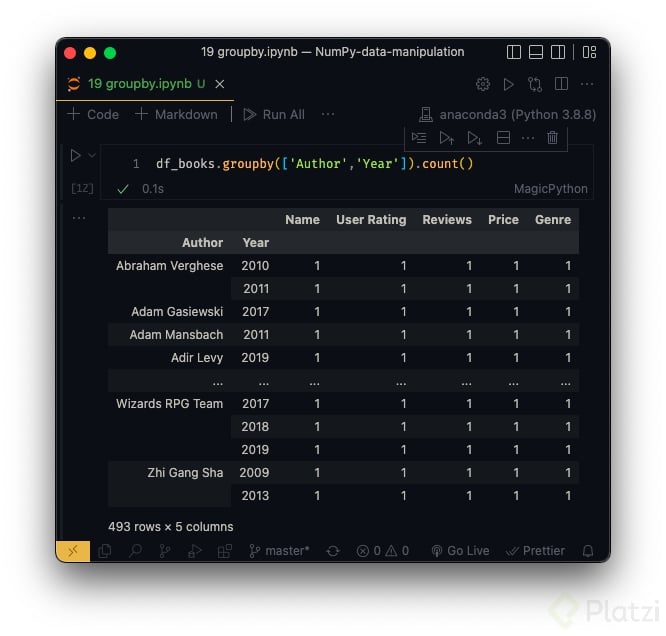Close the 19 groupby.ipynb tab

220,84
